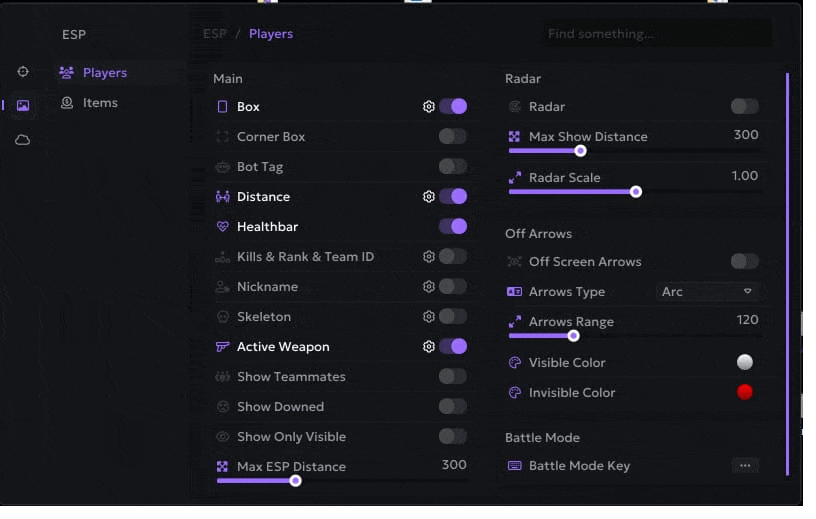This screenshot has height=519, width=816.
Task: Click the crosshair aim icon in sidebar
Action: 23,72
